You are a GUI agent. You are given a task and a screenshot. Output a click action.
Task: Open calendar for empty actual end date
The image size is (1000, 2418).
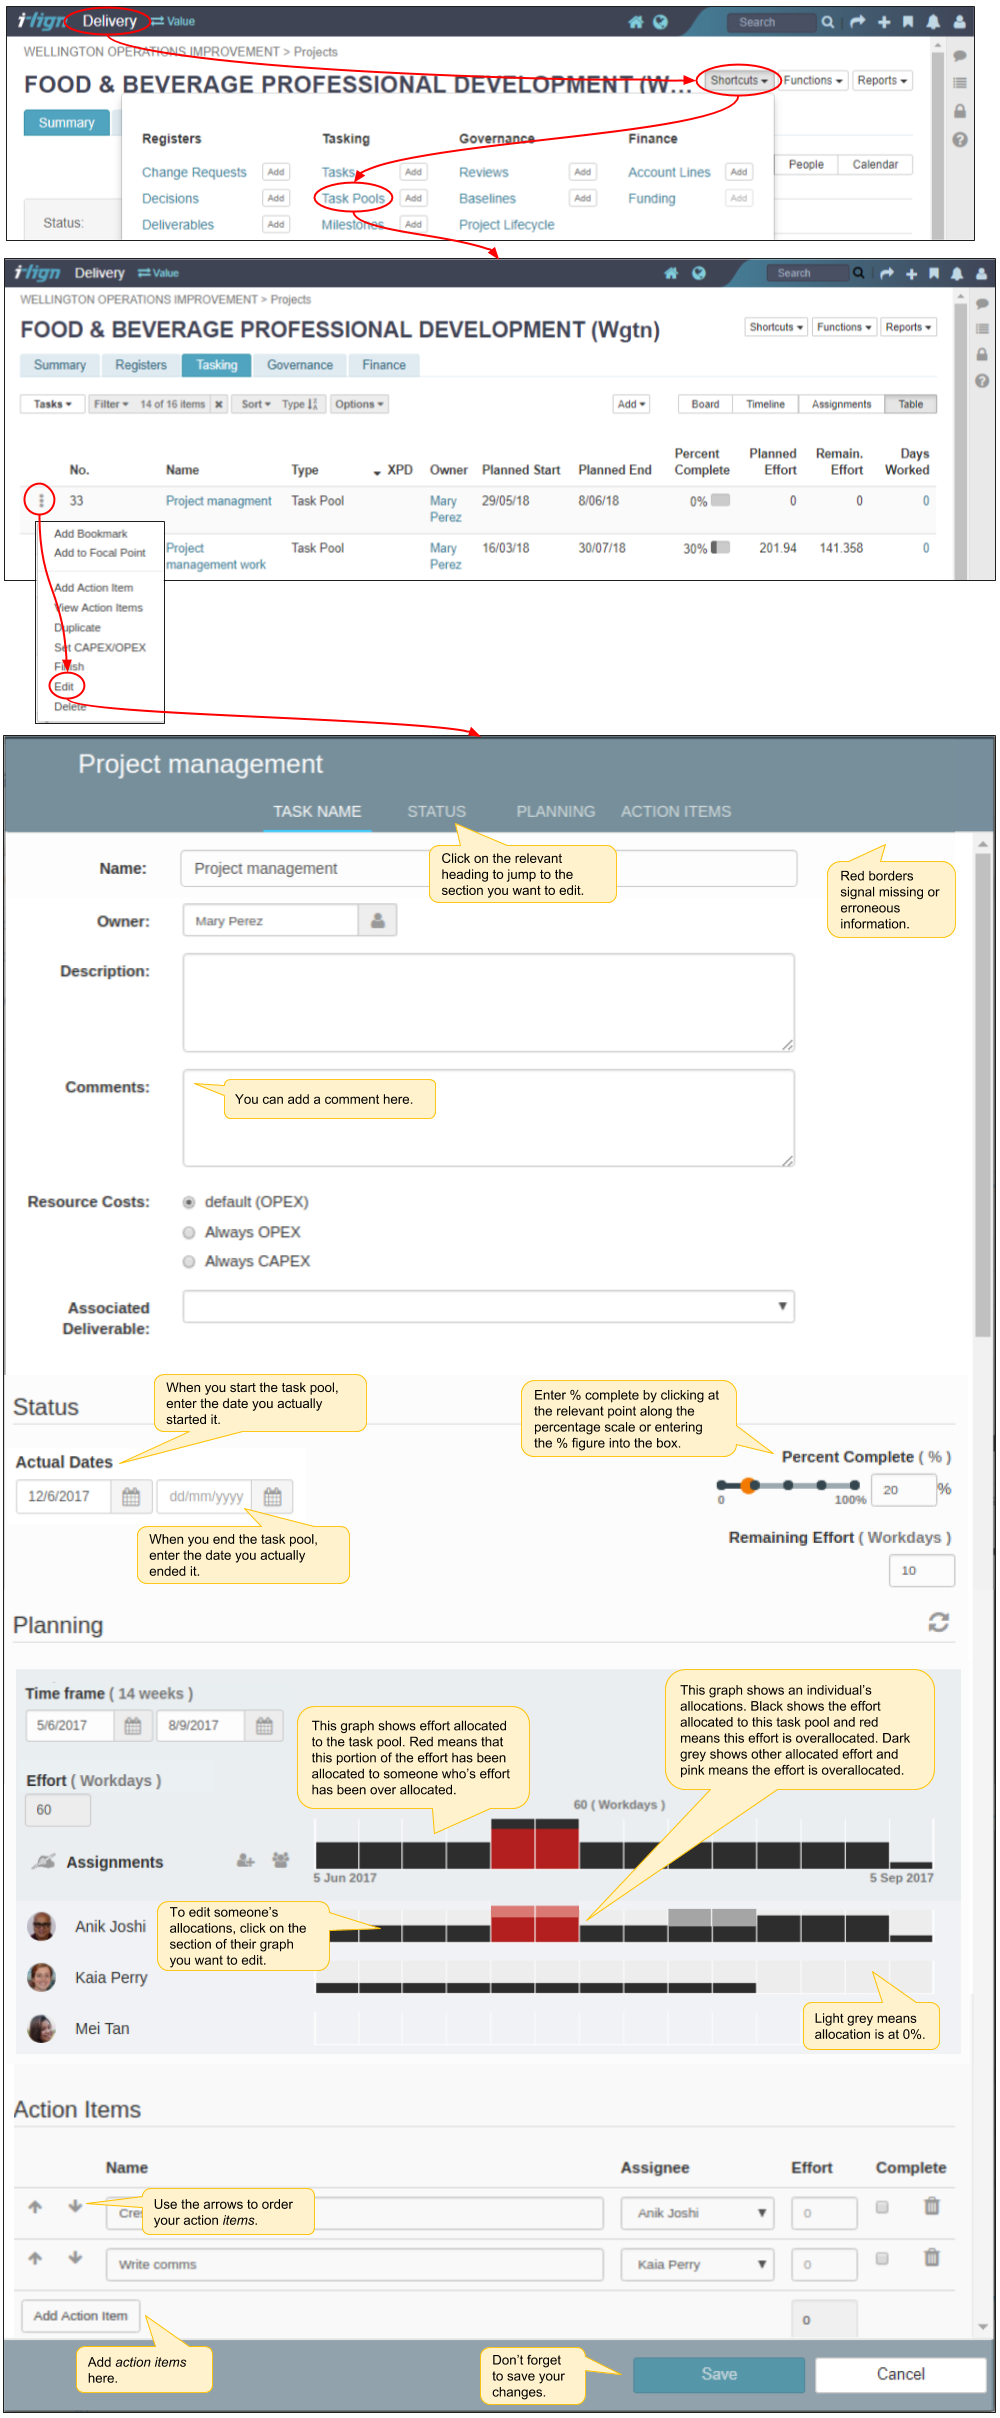(x=272, y=1496)
